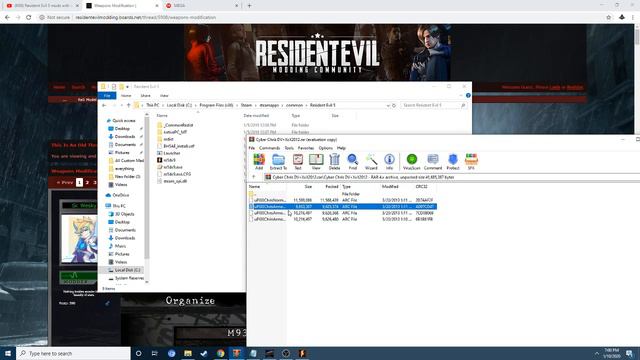
Task: Select the nativePC_MT folder in Explorer
Action: click(175, 132)
